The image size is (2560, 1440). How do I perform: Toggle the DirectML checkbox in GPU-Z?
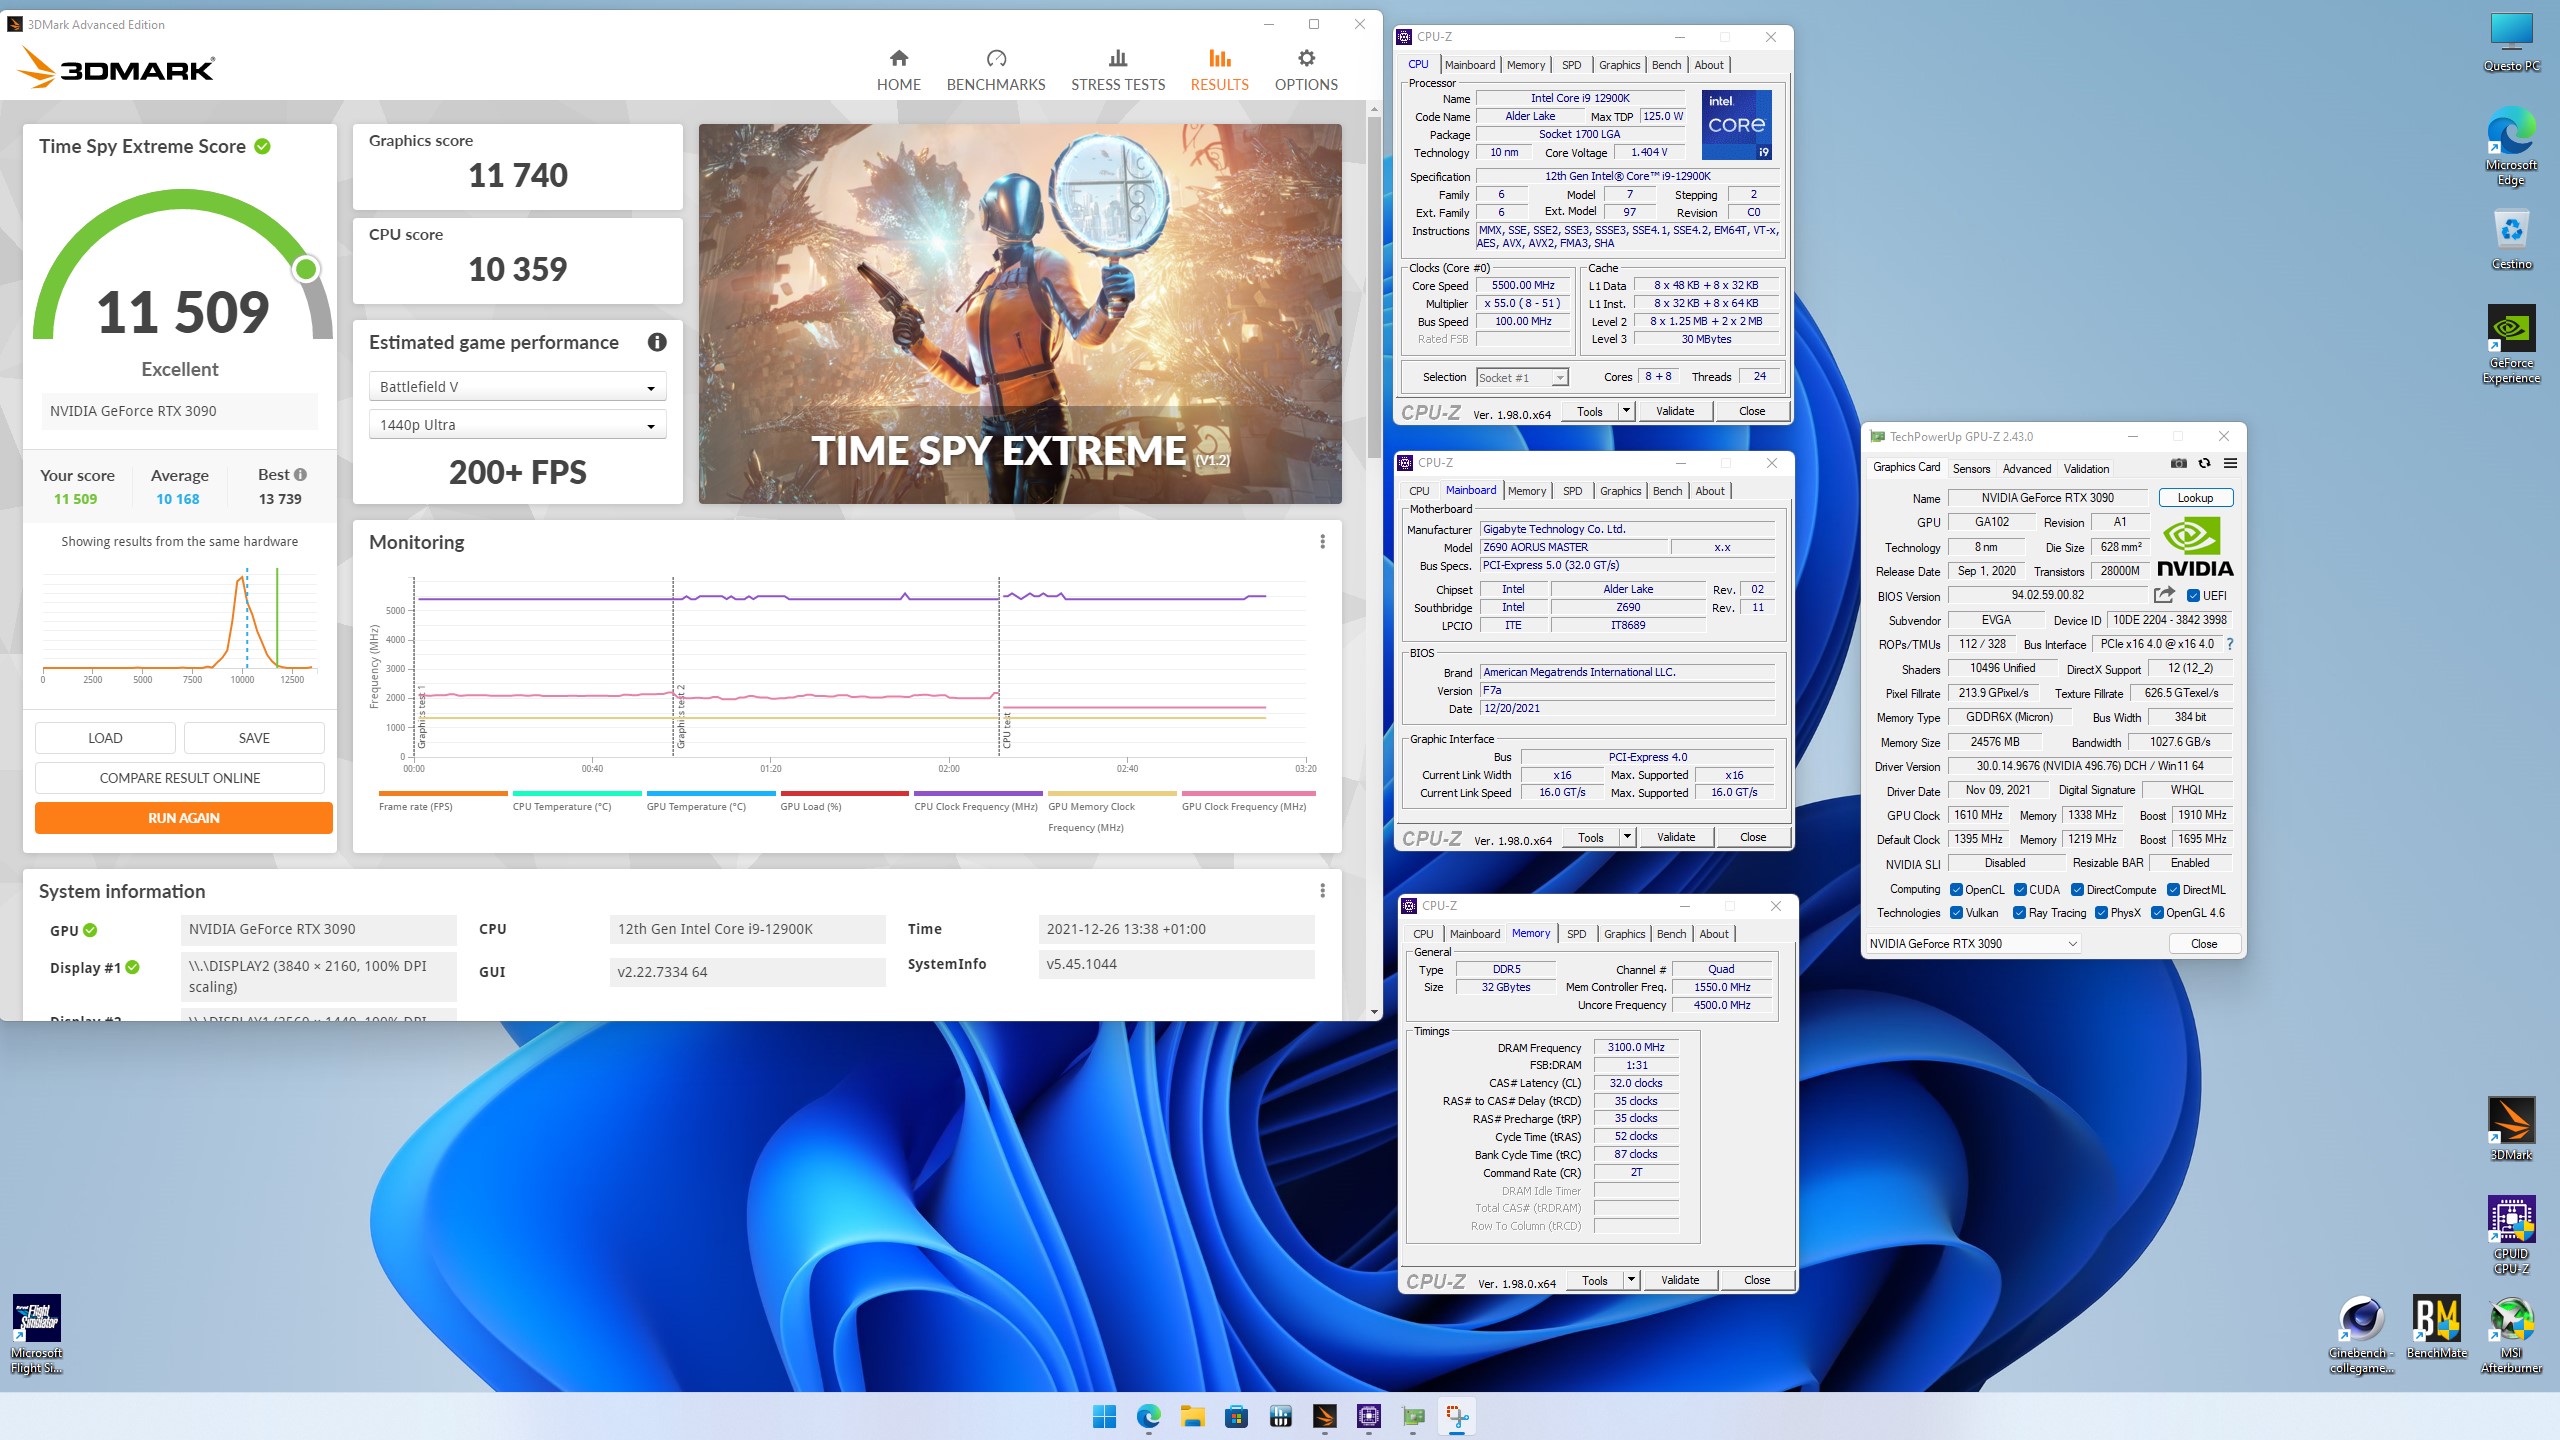pyautogui.click(x=2173, y=890)
